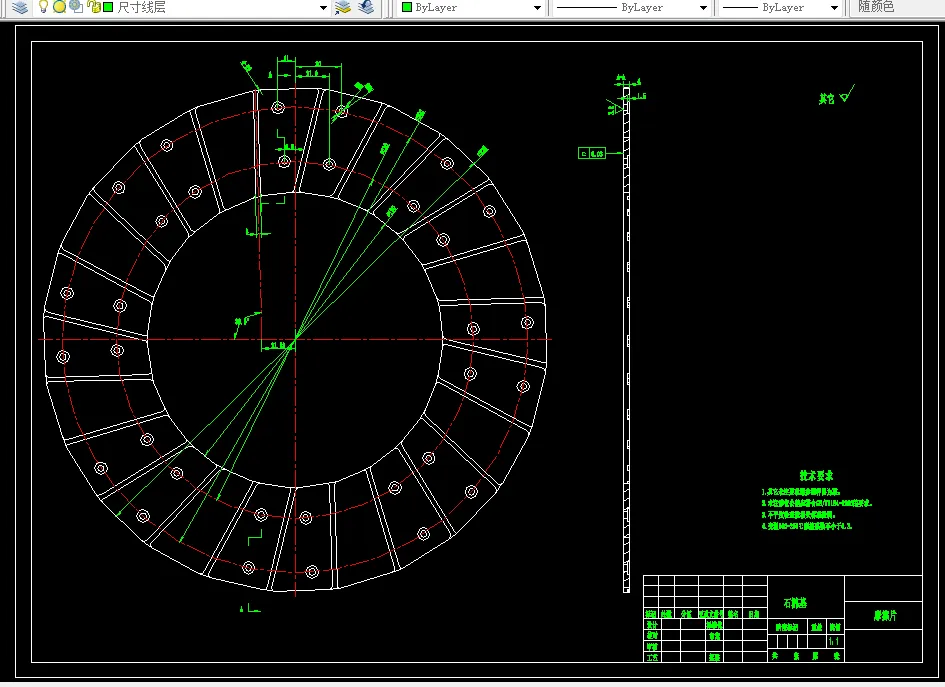
Task: Open the Layer Properties Manager icon
Action: pos(19,7)
